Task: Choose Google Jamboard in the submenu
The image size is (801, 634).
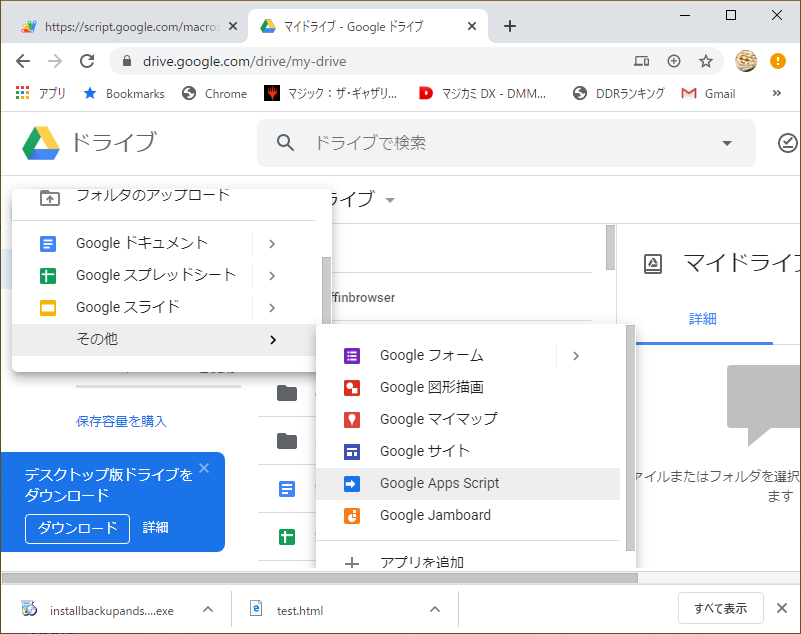Action: tap(468, 515)
